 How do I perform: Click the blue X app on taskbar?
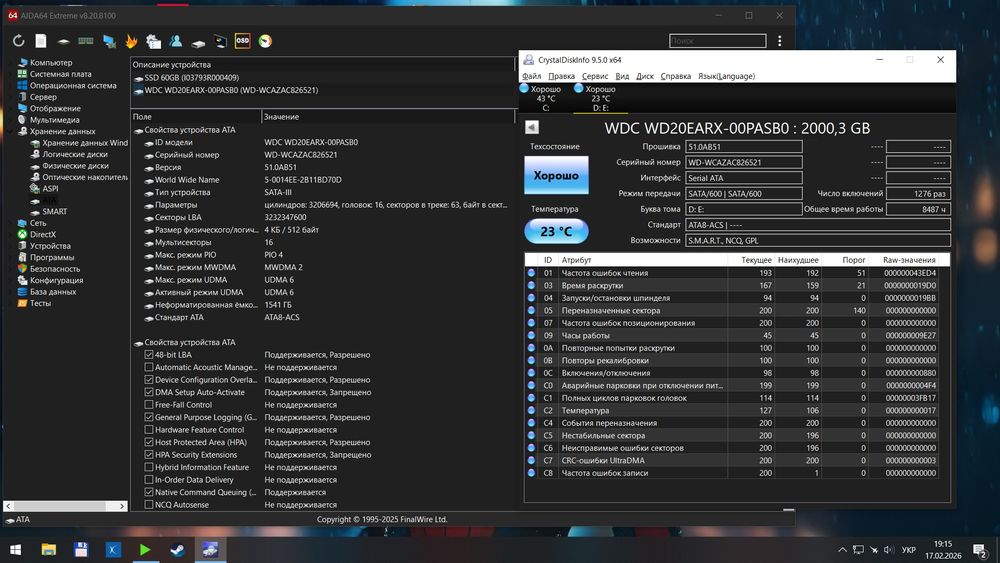(x=113, y=550)
